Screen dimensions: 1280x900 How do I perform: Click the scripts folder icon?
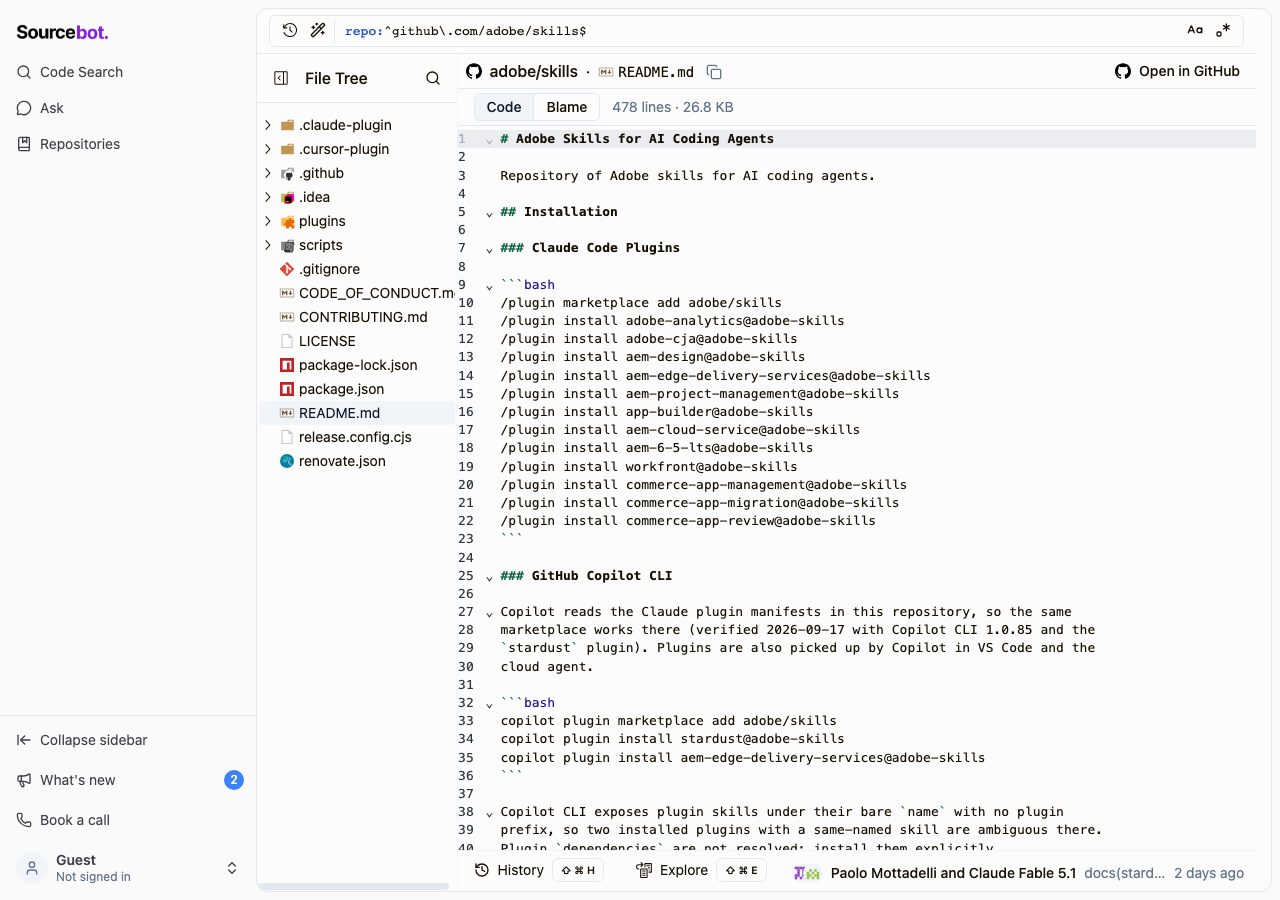coord(287,245)
